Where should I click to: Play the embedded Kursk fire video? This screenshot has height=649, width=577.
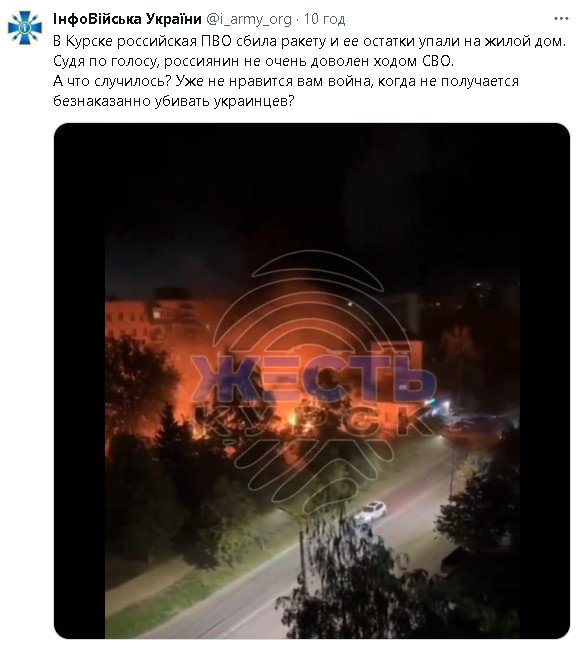312,381
